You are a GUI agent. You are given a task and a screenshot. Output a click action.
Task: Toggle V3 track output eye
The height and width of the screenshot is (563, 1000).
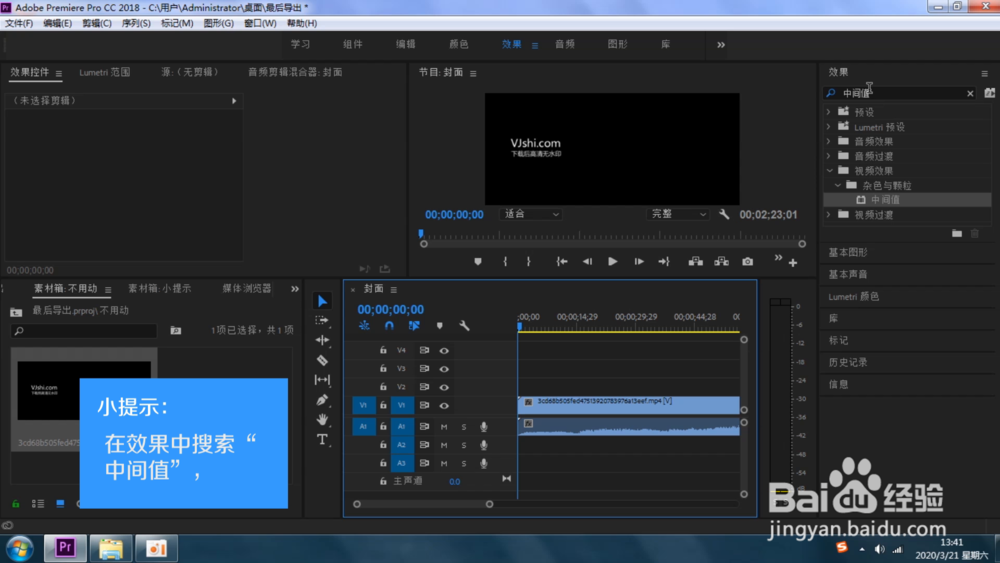[x=444, y=369]
